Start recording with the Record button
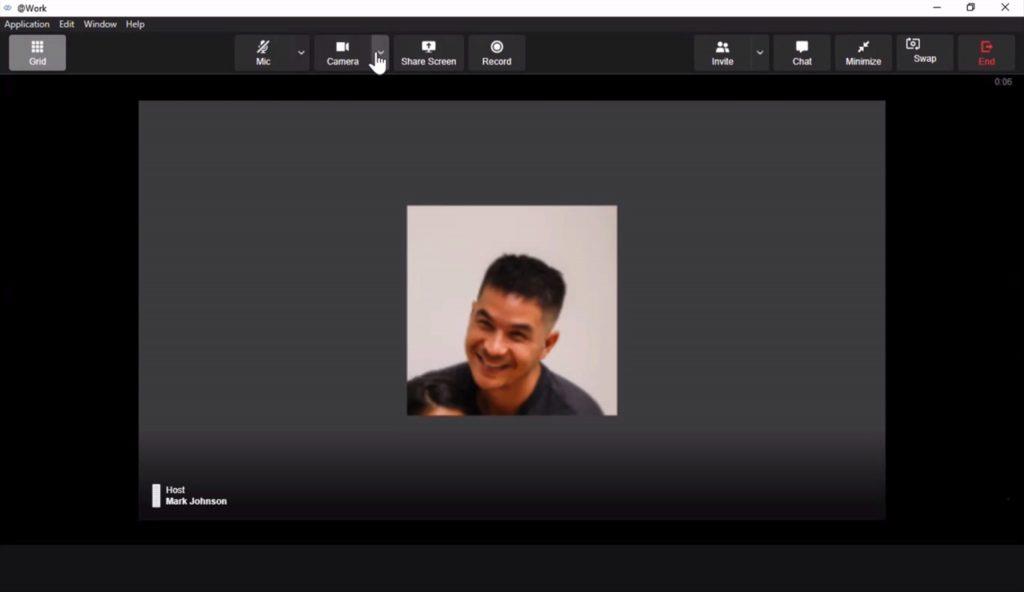 [x=496, y=52]
